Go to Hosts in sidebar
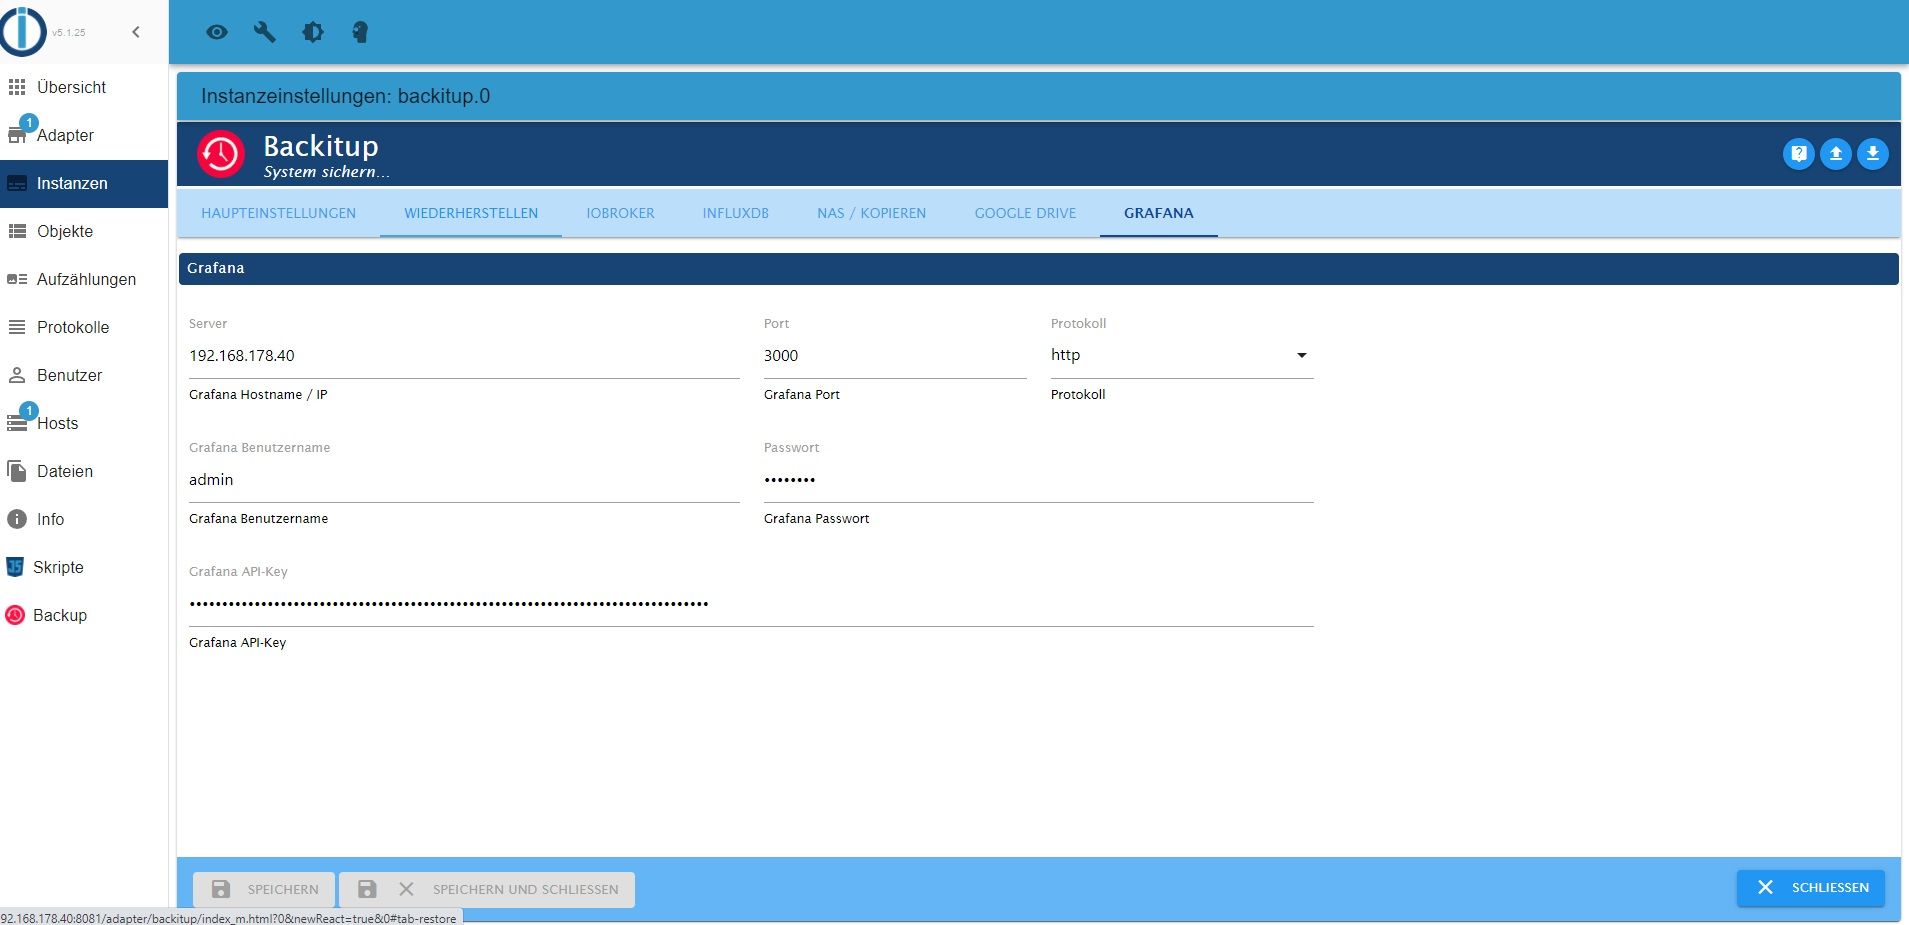 (57, 423)
